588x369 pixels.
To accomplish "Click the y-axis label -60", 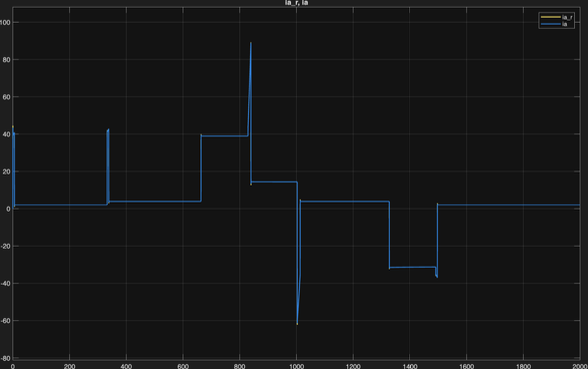I will (5, 321).
